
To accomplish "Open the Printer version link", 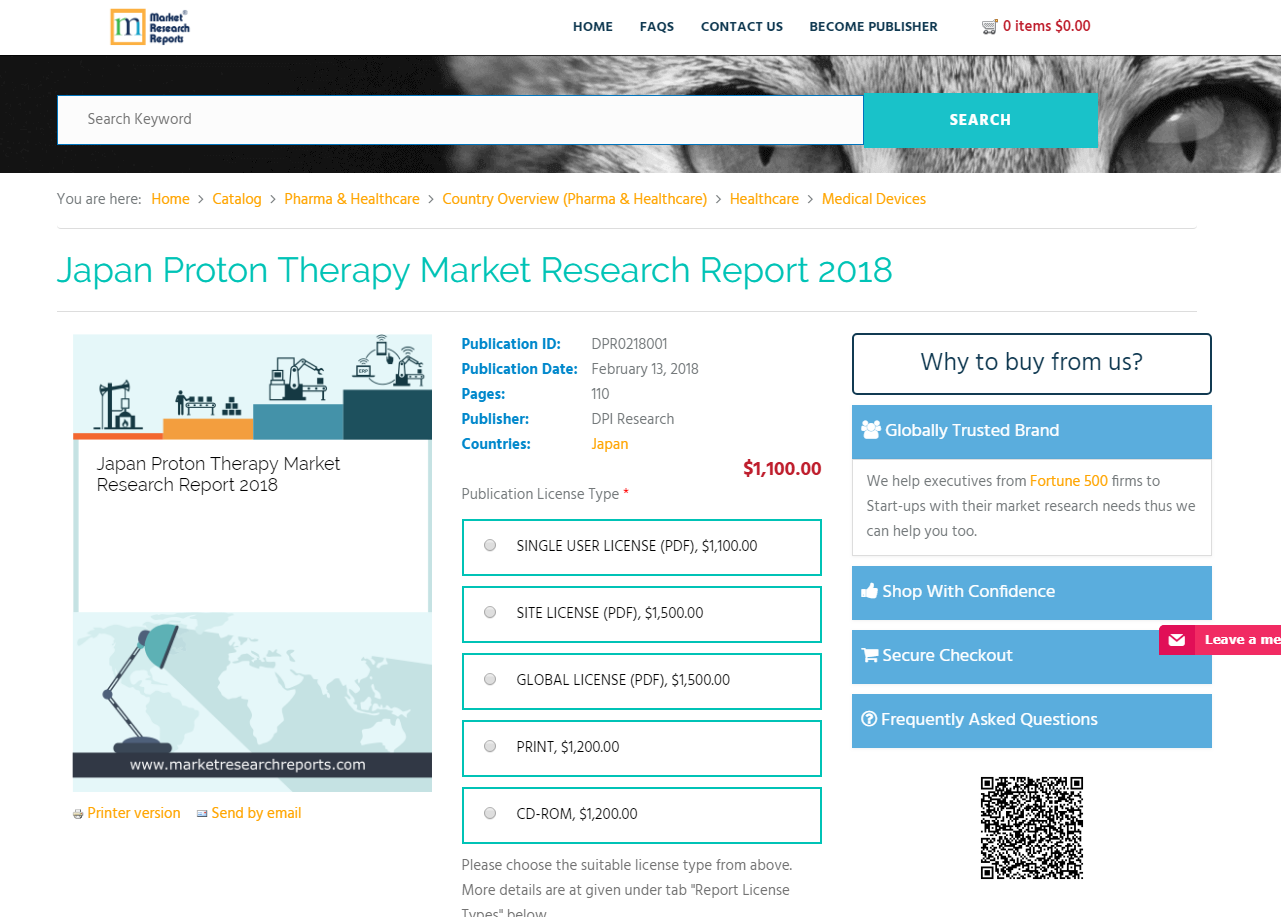I will [x=134, y=813].
